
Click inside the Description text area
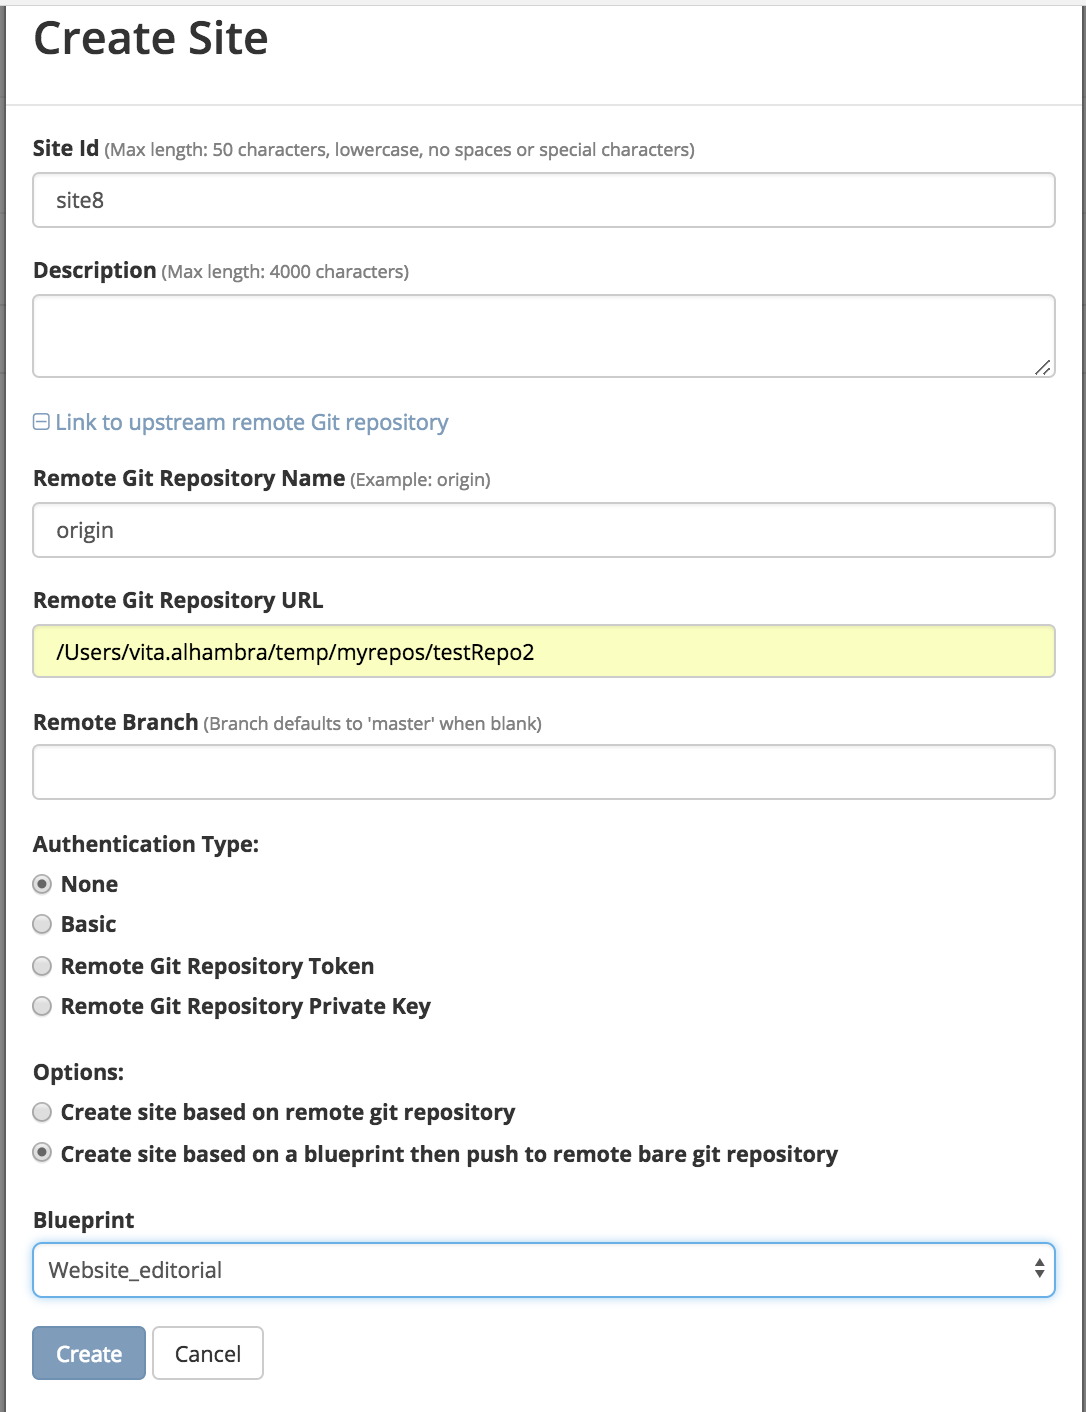coord(544,336)
